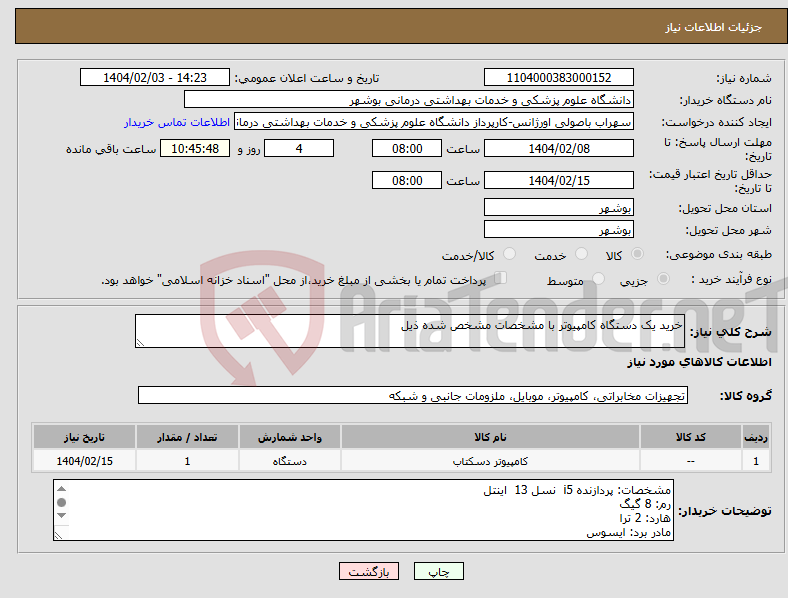Click the response deadline date 1404/02/08
The image size is (788, 598).
point(558,148)
